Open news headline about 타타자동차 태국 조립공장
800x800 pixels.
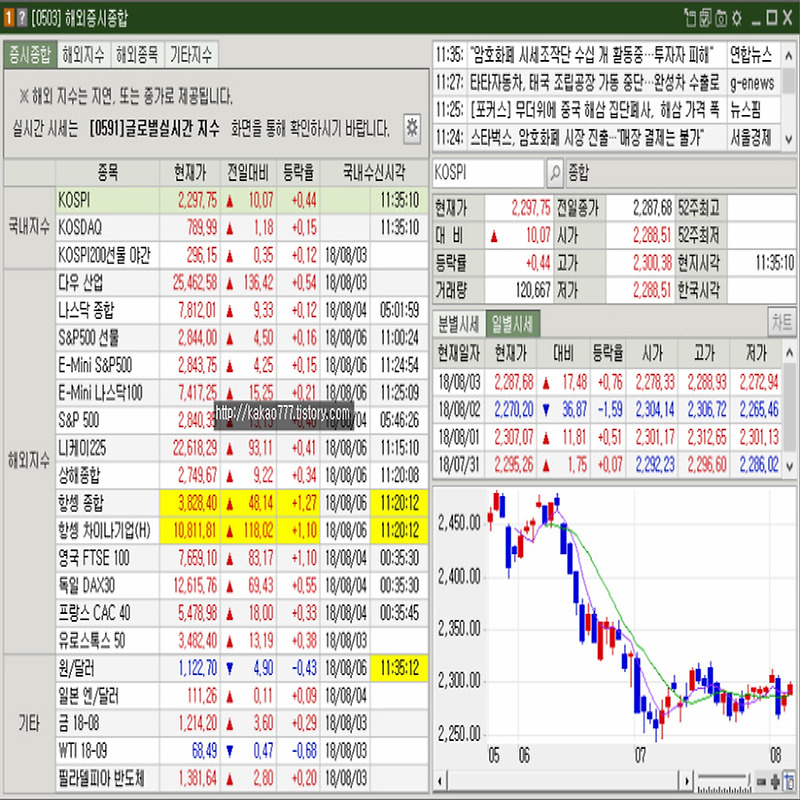pyautogui.click(x=595, y=82)
